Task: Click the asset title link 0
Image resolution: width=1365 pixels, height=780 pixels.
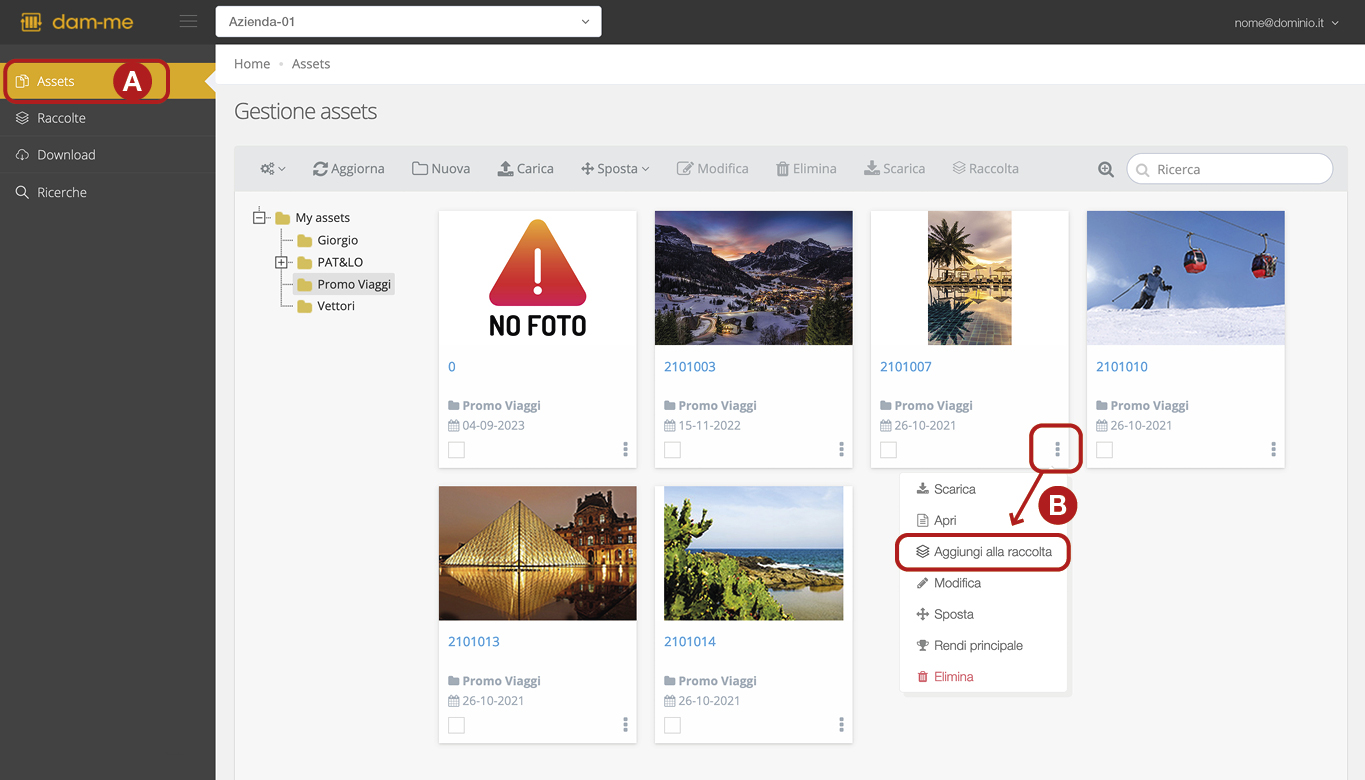Action: pos(452,367)
